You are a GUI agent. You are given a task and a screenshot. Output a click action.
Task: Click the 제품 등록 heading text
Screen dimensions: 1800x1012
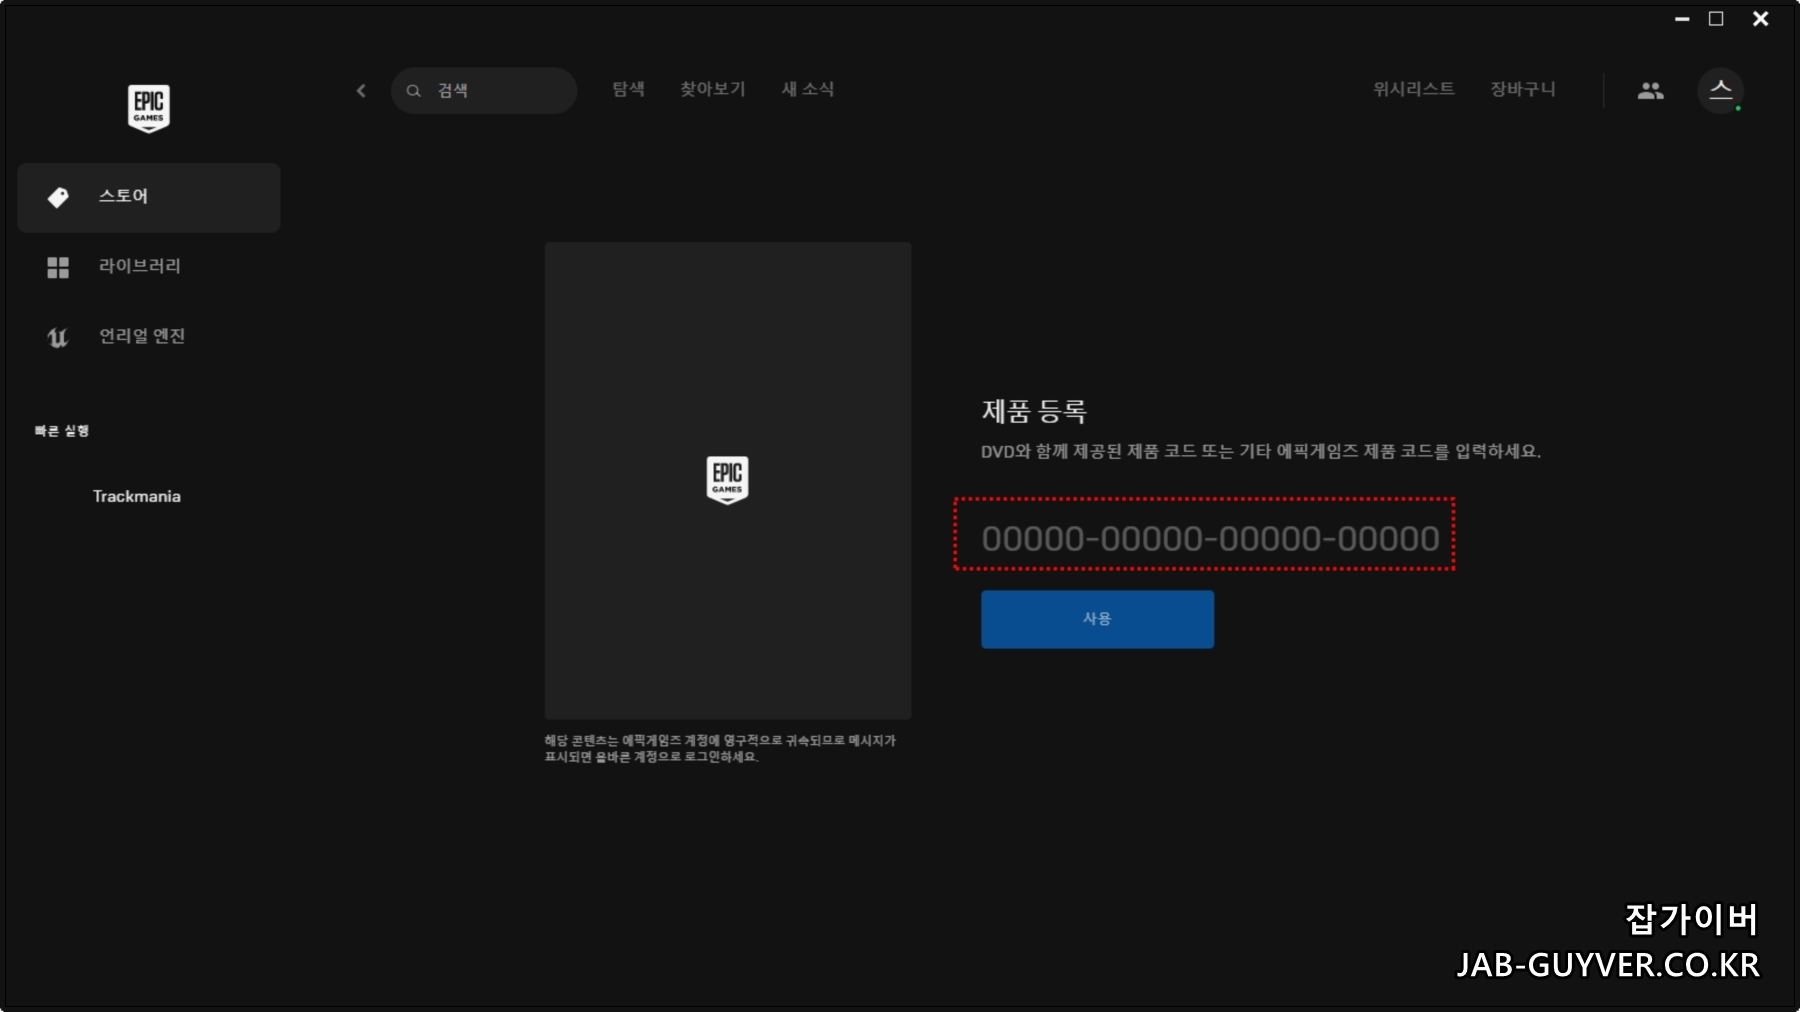coord(1034,411)
